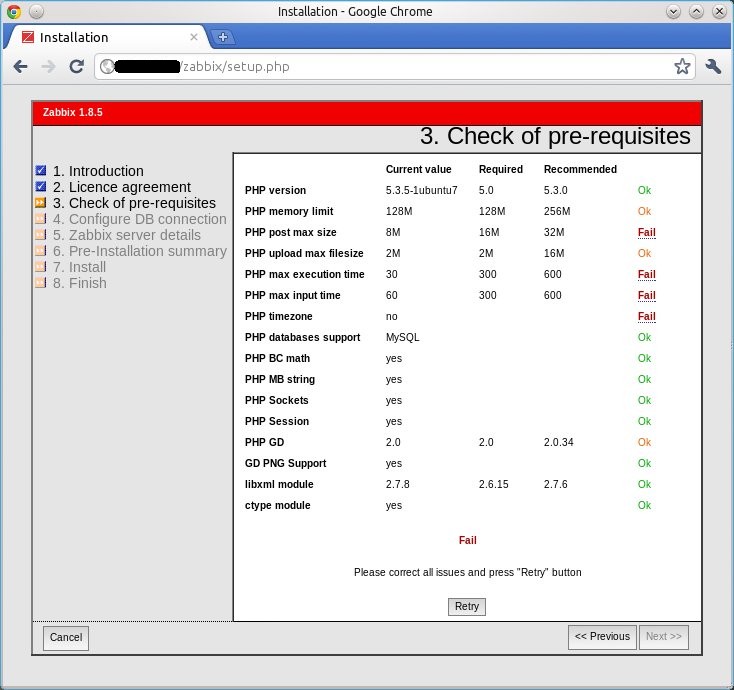Click 'ctype module' row label
The image size is (734, 690).
[x=278, y=506]
